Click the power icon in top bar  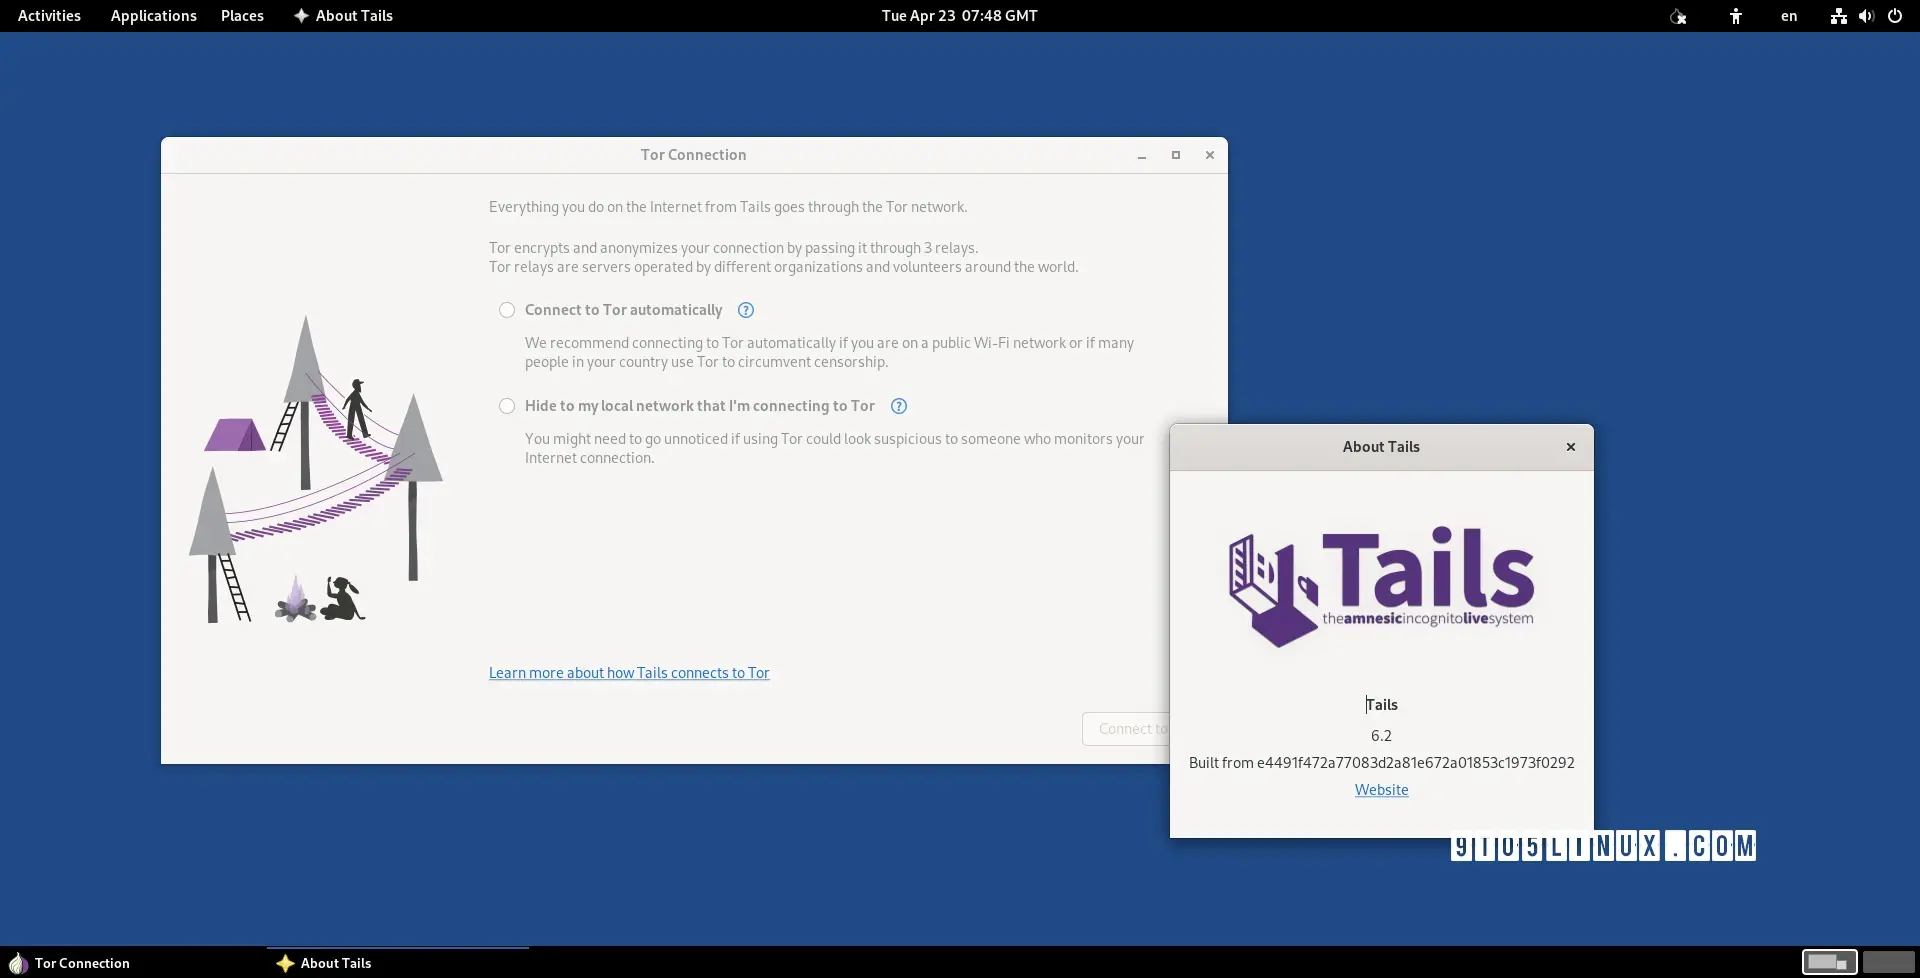point(1895,16)
